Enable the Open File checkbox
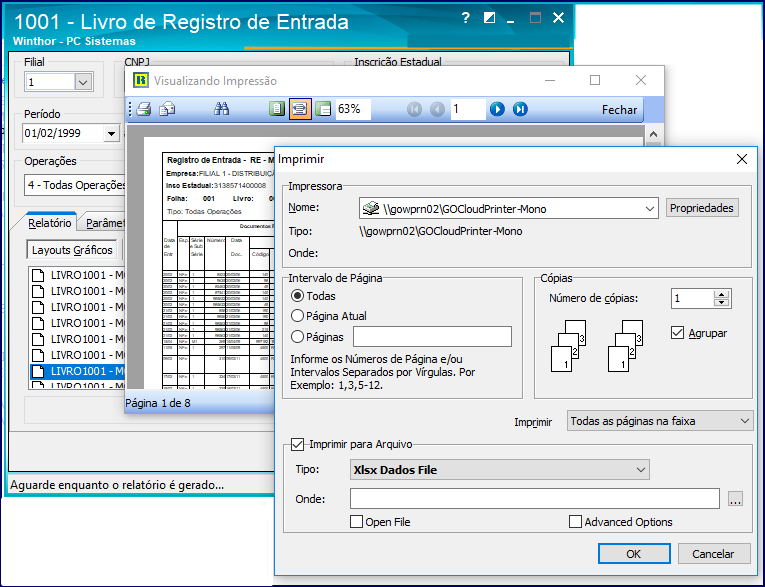 [357, 522]
